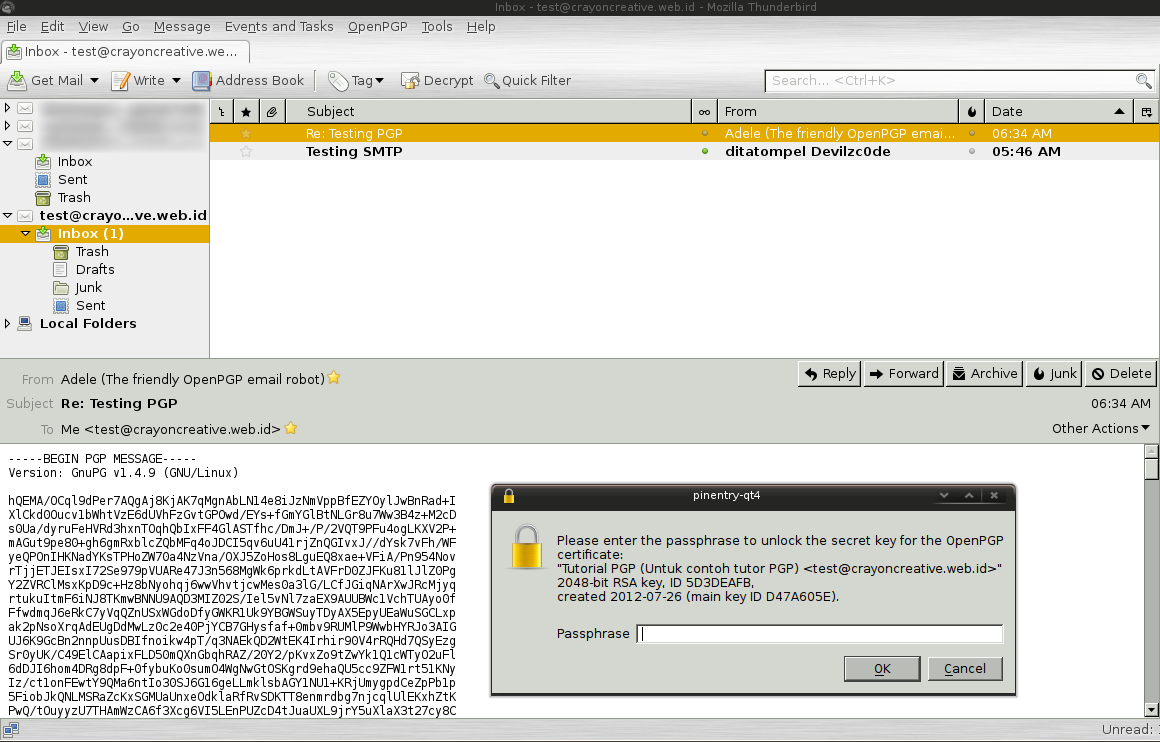This screenshot has height=742, width=1160.
Task: Toggle the Quick Filter bar
Action: click(527, 80)
